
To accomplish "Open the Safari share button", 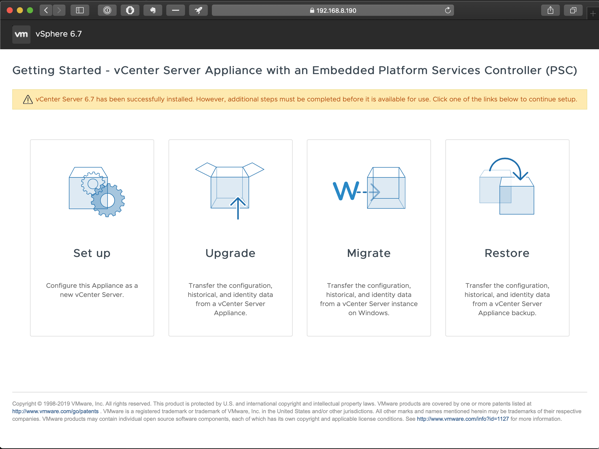I will click(x=550, y=10).
